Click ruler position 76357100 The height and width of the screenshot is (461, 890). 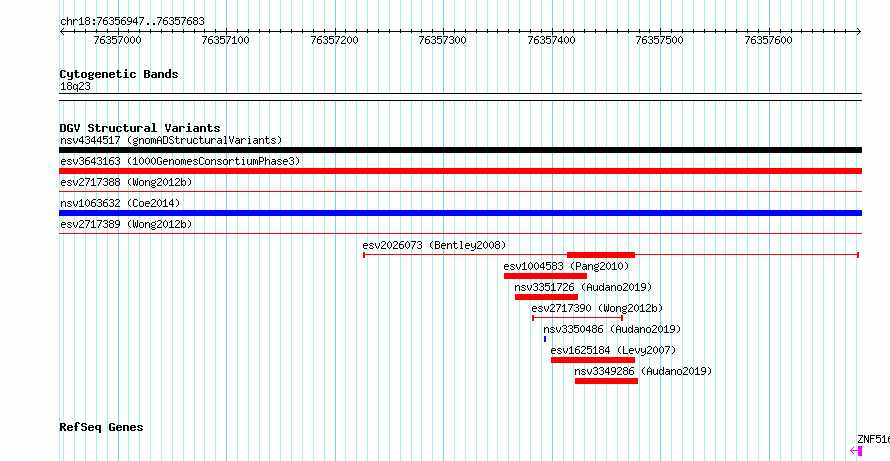point(226,40)
